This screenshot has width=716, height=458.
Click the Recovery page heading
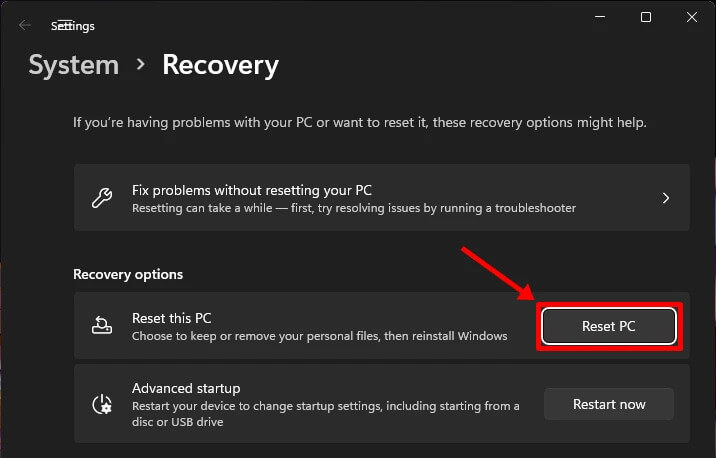click(220, 65)
